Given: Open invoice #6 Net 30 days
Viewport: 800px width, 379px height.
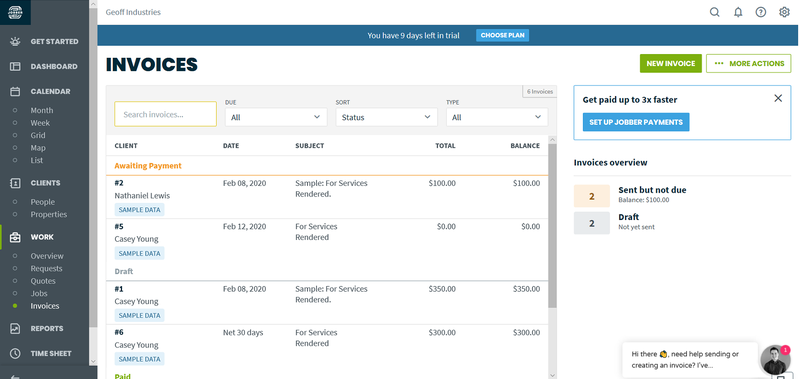Looking at the screenshot, I should (x=327, y=346).
